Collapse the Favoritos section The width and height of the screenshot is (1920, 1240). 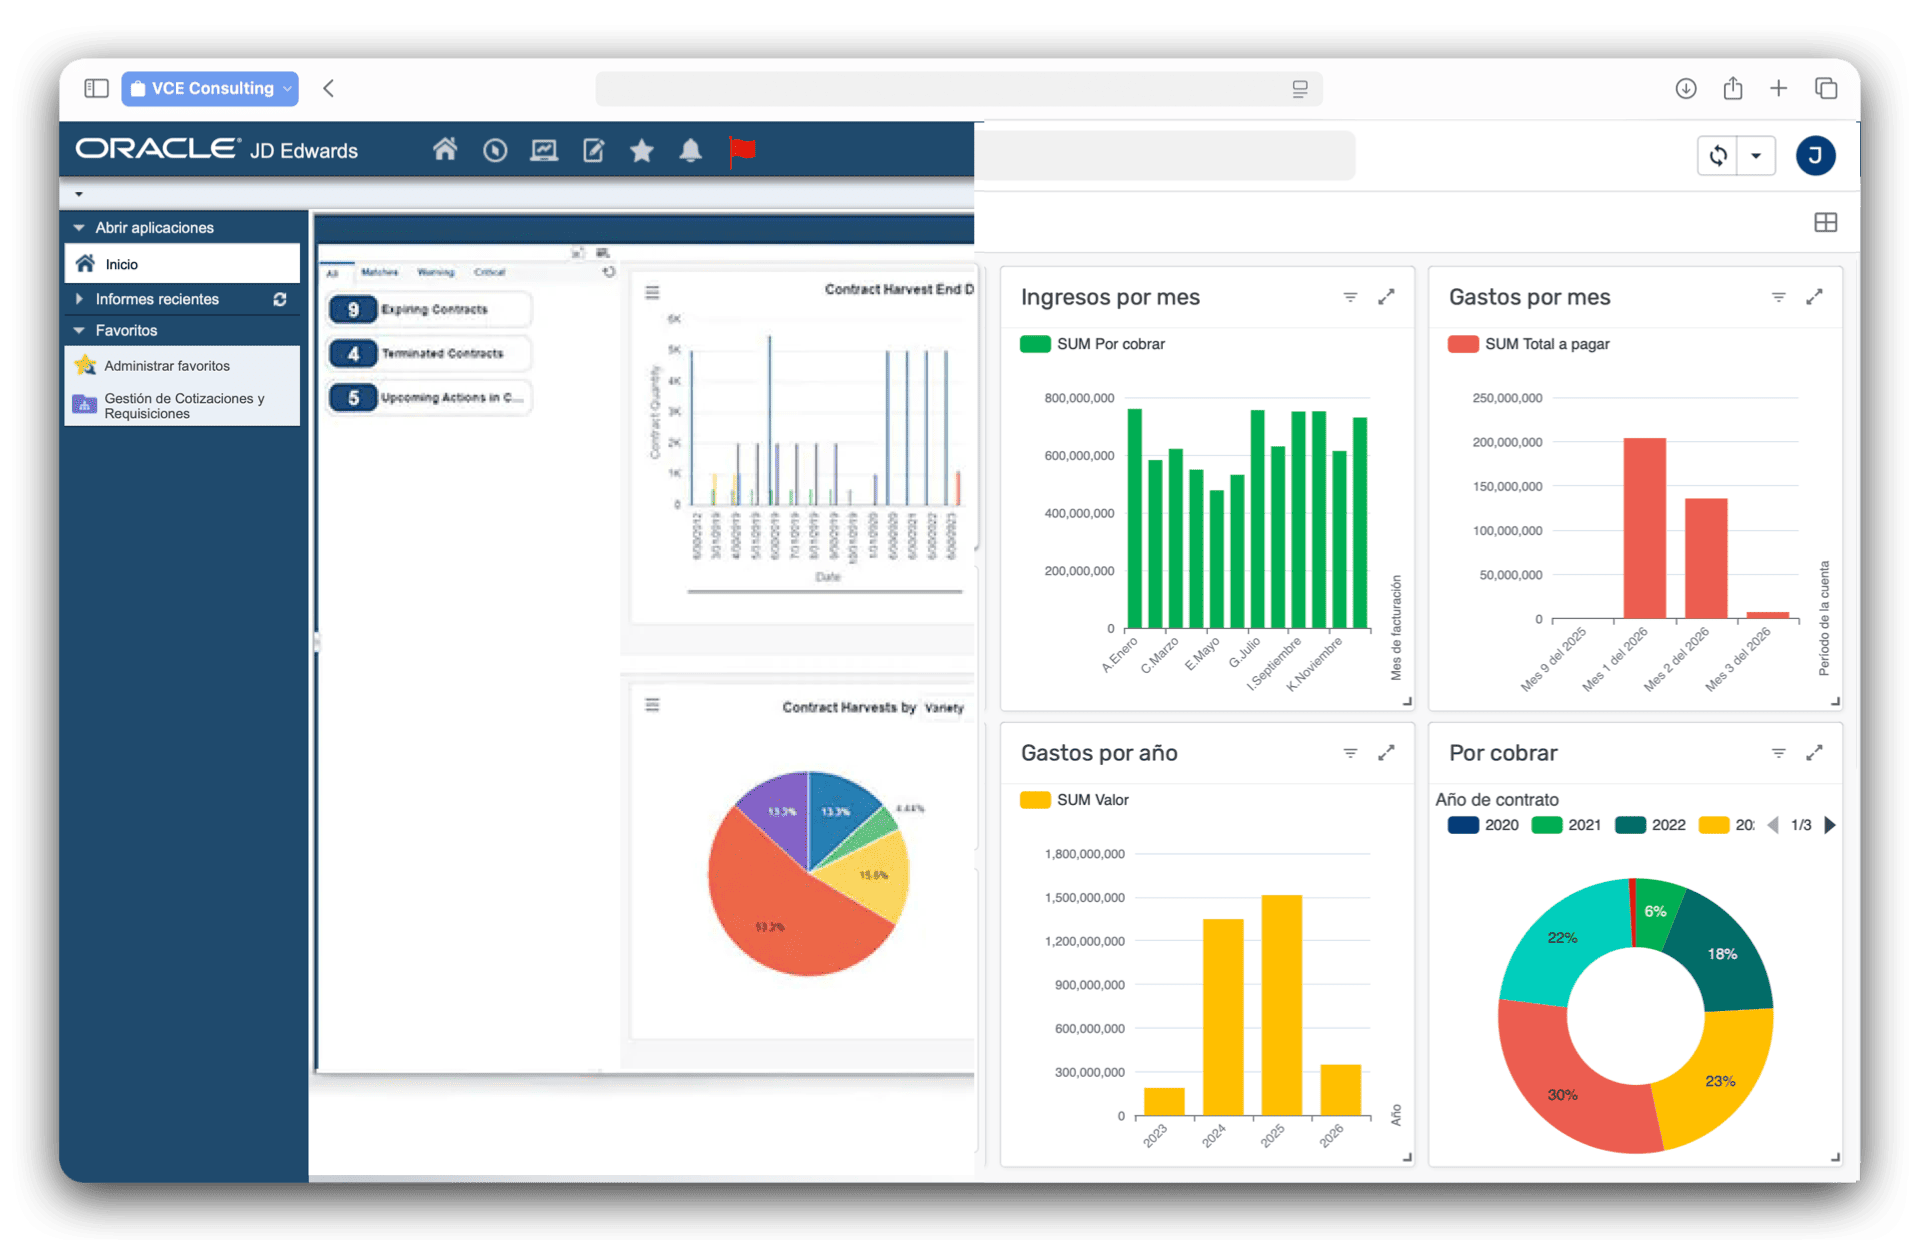[80, 330]
